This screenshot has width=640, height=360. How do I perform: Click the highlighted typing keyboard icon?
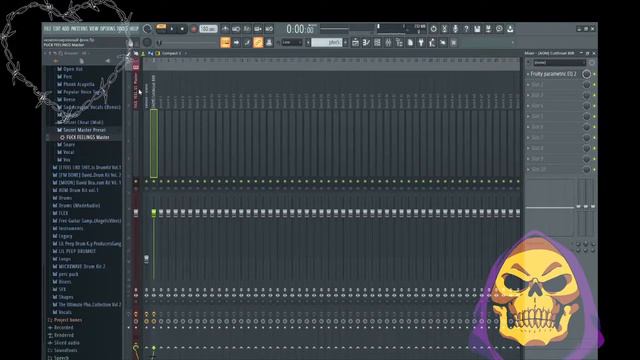click(x=225, y=42)
